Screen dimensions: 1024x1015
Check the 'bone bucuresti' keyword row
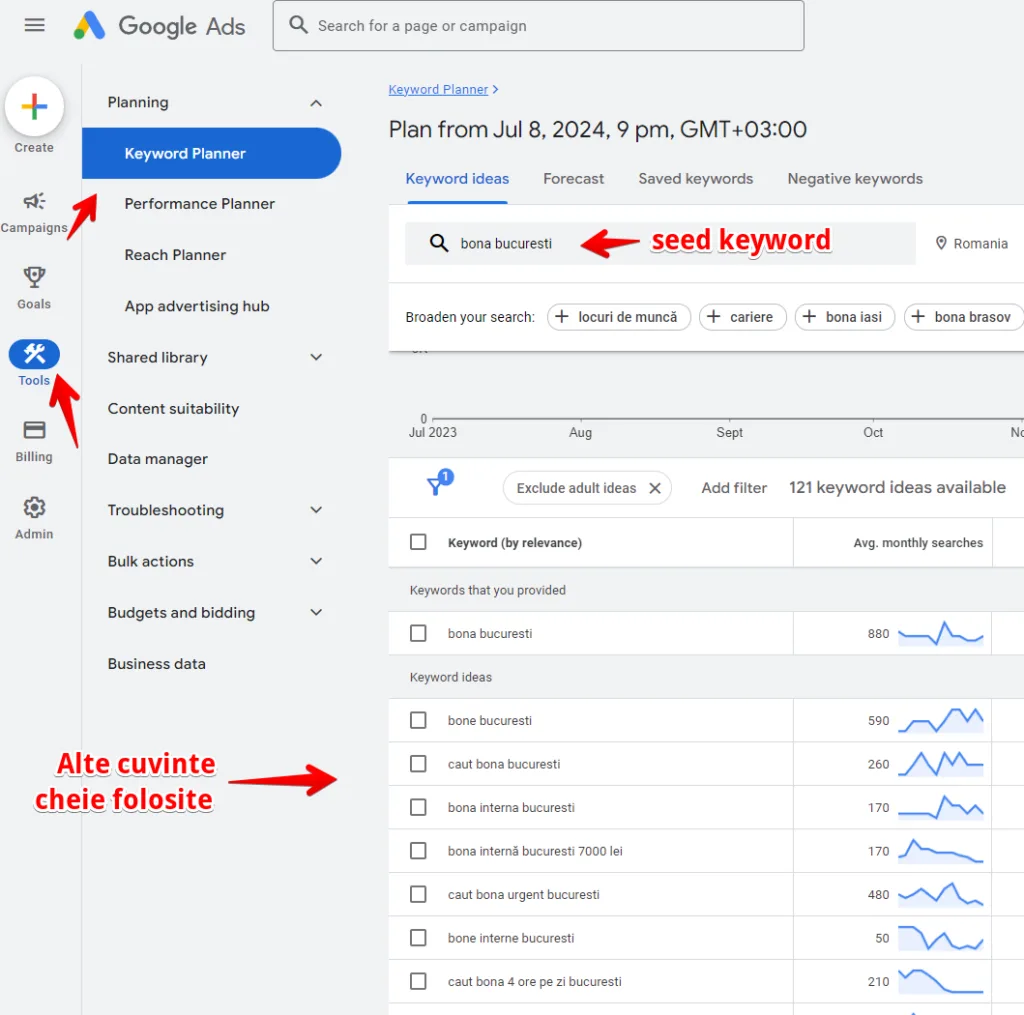(x=418, y=720)
